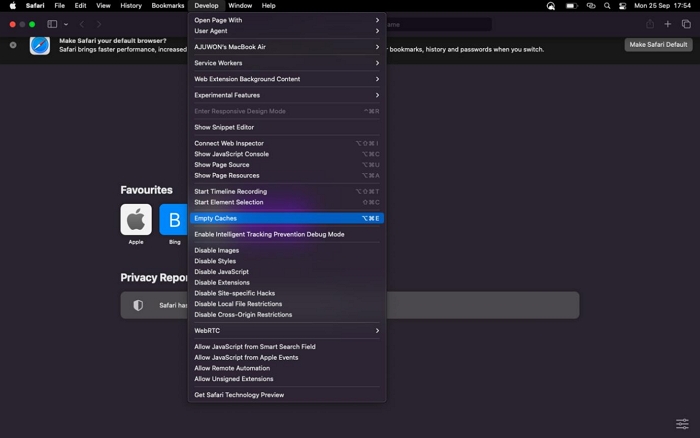The height and width of the screenshot is (438, 700).
Task: Expand Experimental Features submenu
Action: coord(287,95)
